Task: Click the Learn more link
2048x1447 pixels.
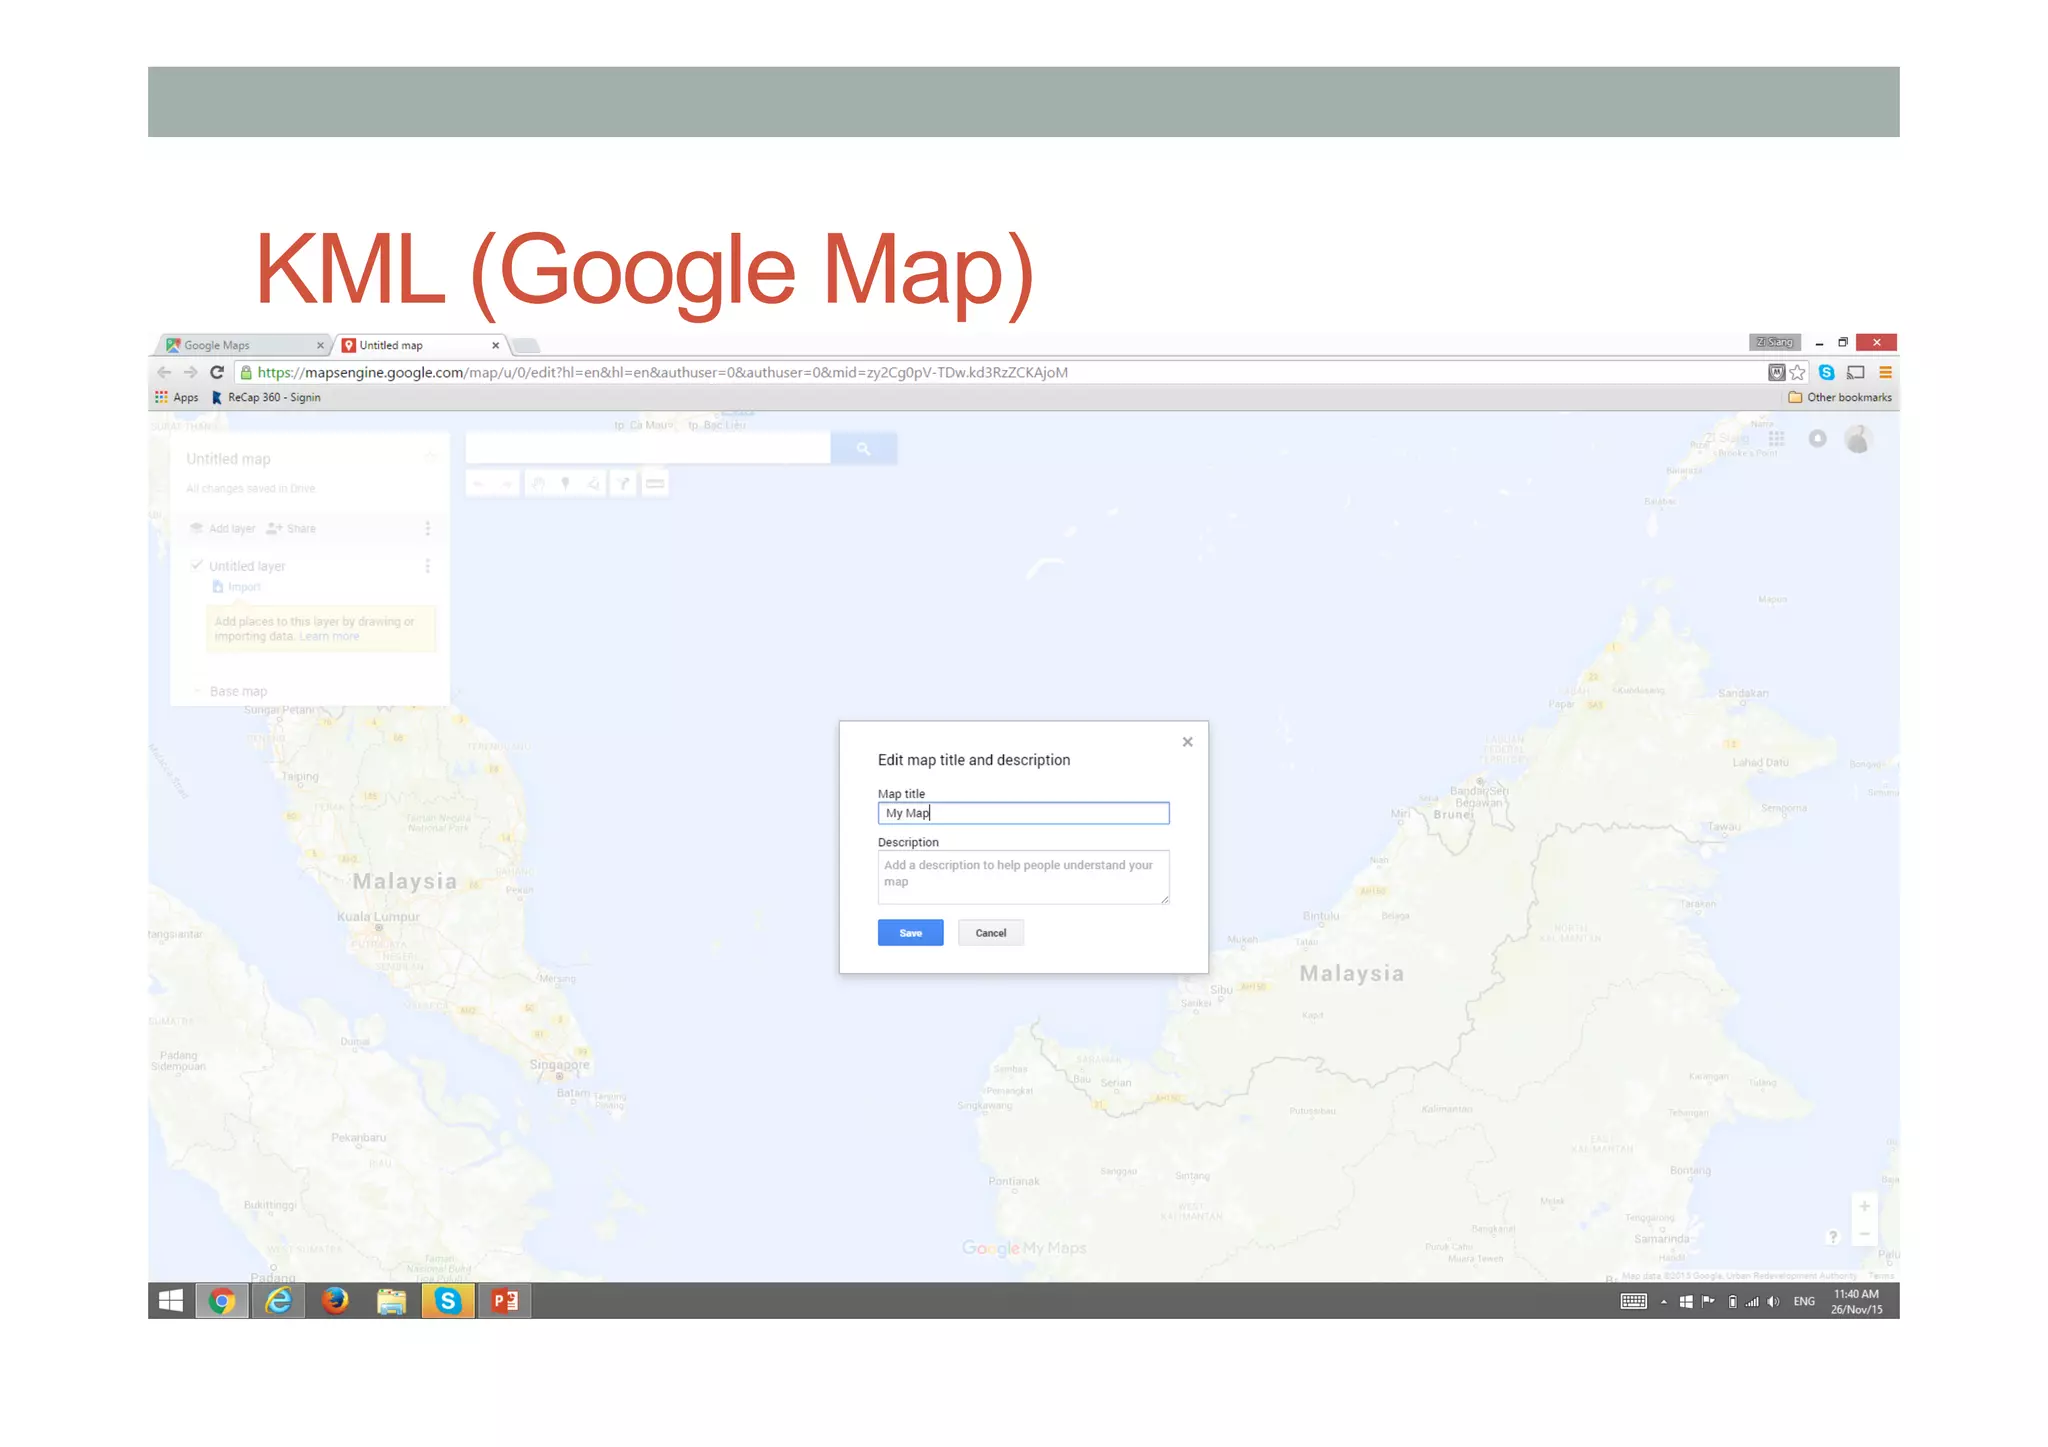Action: coord(329,636)
